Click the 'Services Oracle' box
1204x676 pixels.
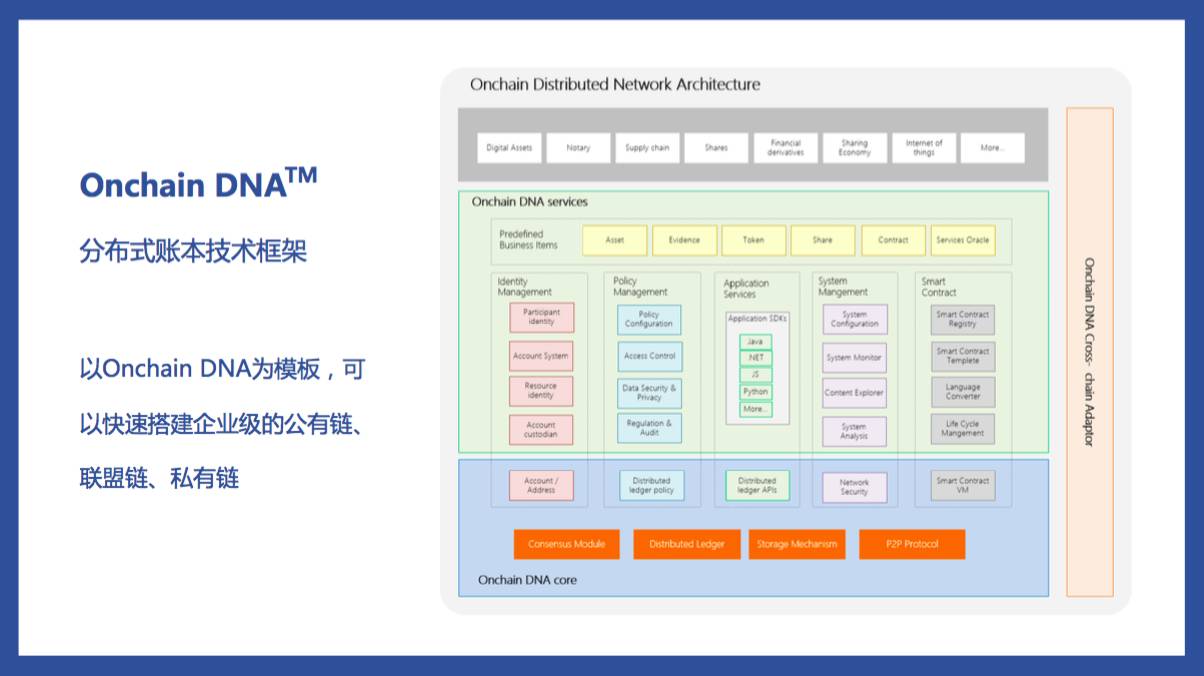pos(963,240)
